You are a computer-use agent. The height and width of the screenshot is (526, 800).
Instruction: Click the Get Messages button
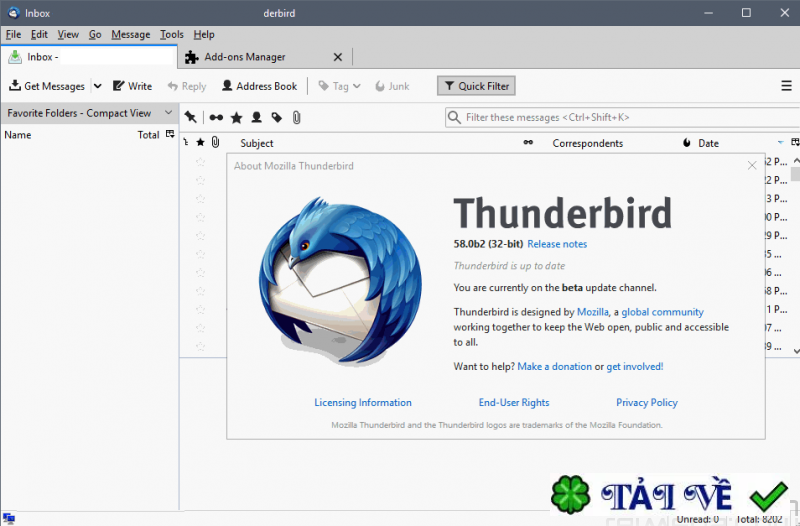pos(46,86)
